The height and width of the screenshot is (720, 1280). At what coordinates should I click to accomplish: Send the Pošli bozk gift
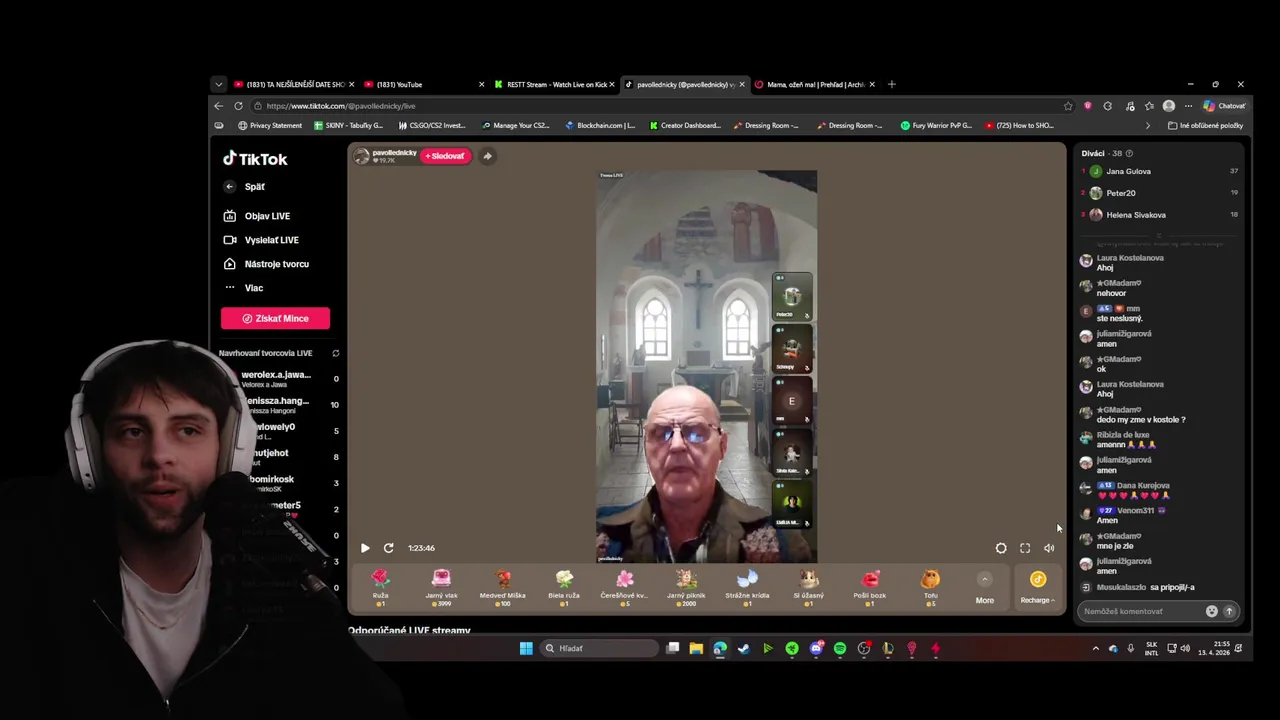point(870,587)
